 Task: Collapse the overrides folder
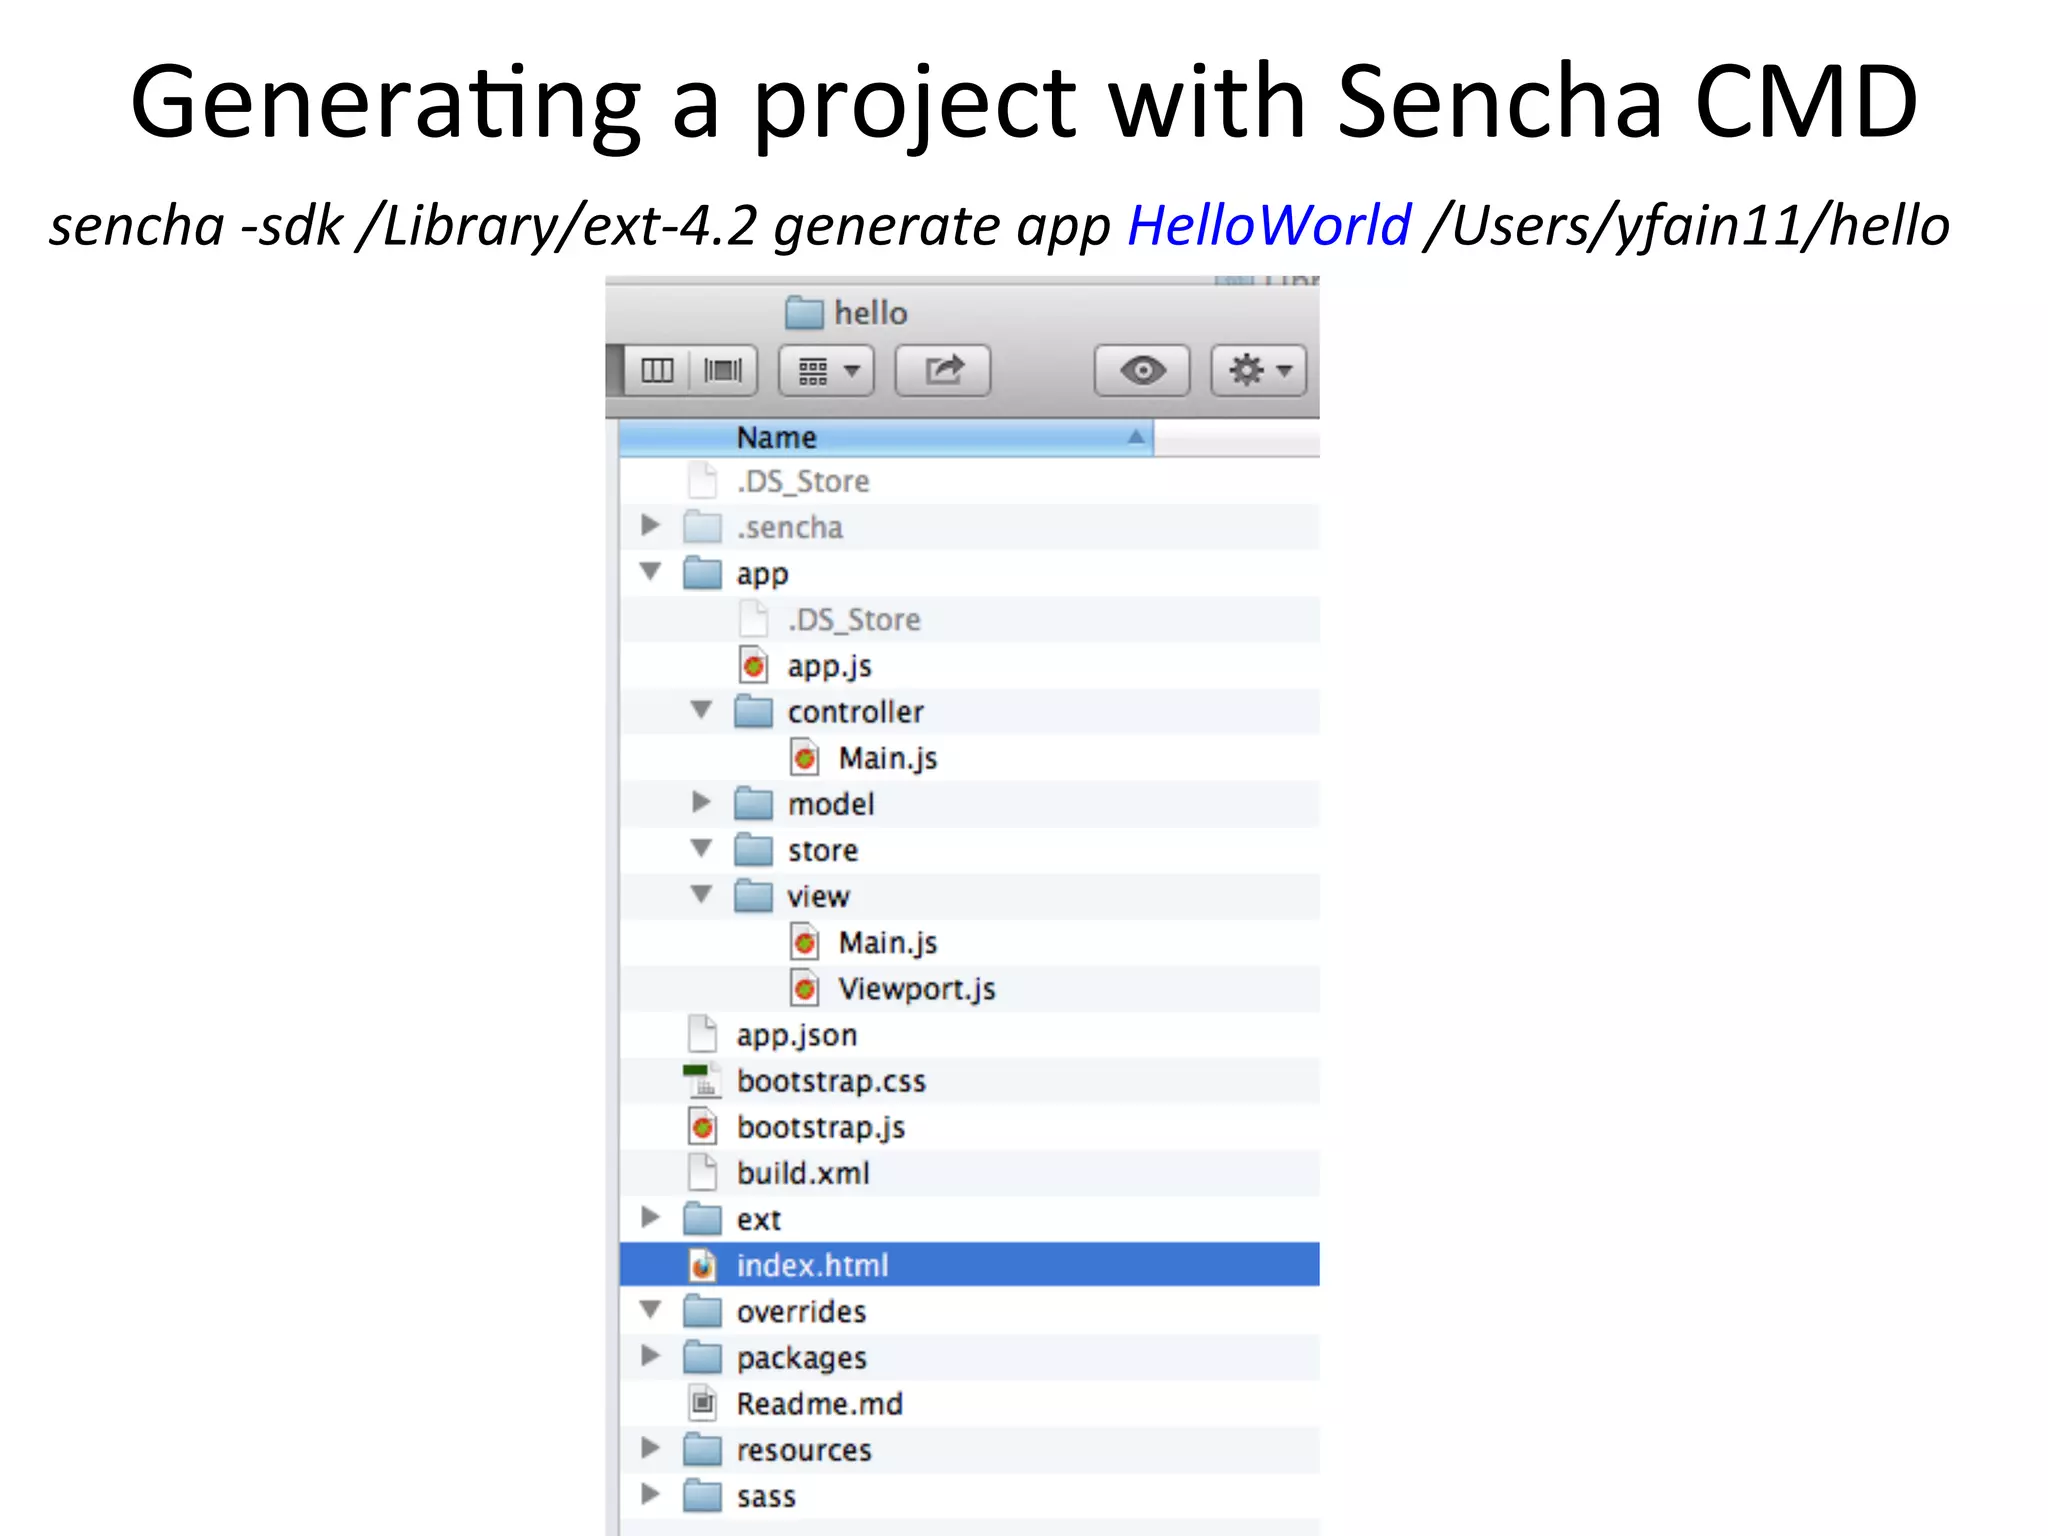pyautogui.click(x=651, y=1309)
